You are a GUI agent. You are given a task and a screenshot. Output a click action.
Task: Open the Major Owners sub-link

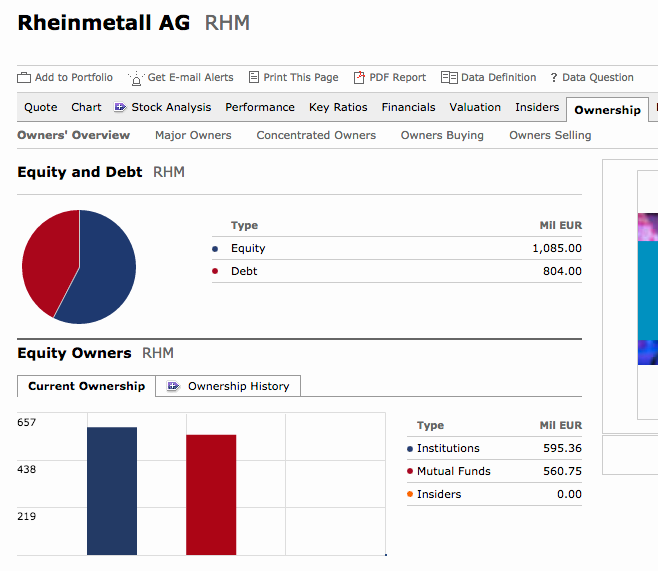(193, 135)
